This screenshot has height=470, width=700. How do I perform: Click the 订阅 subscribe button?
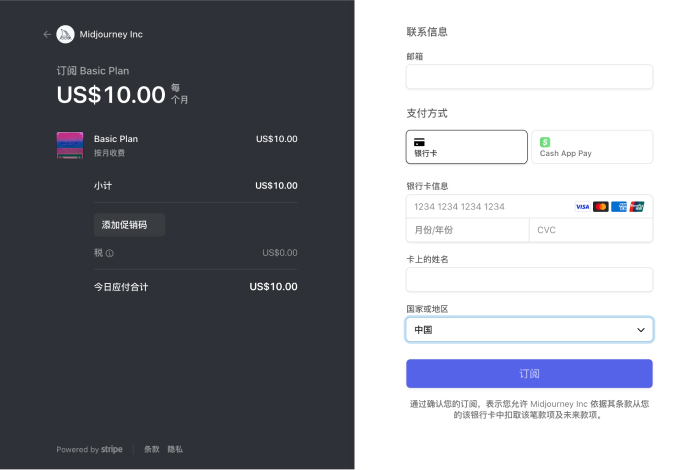(x=529, y=374)
